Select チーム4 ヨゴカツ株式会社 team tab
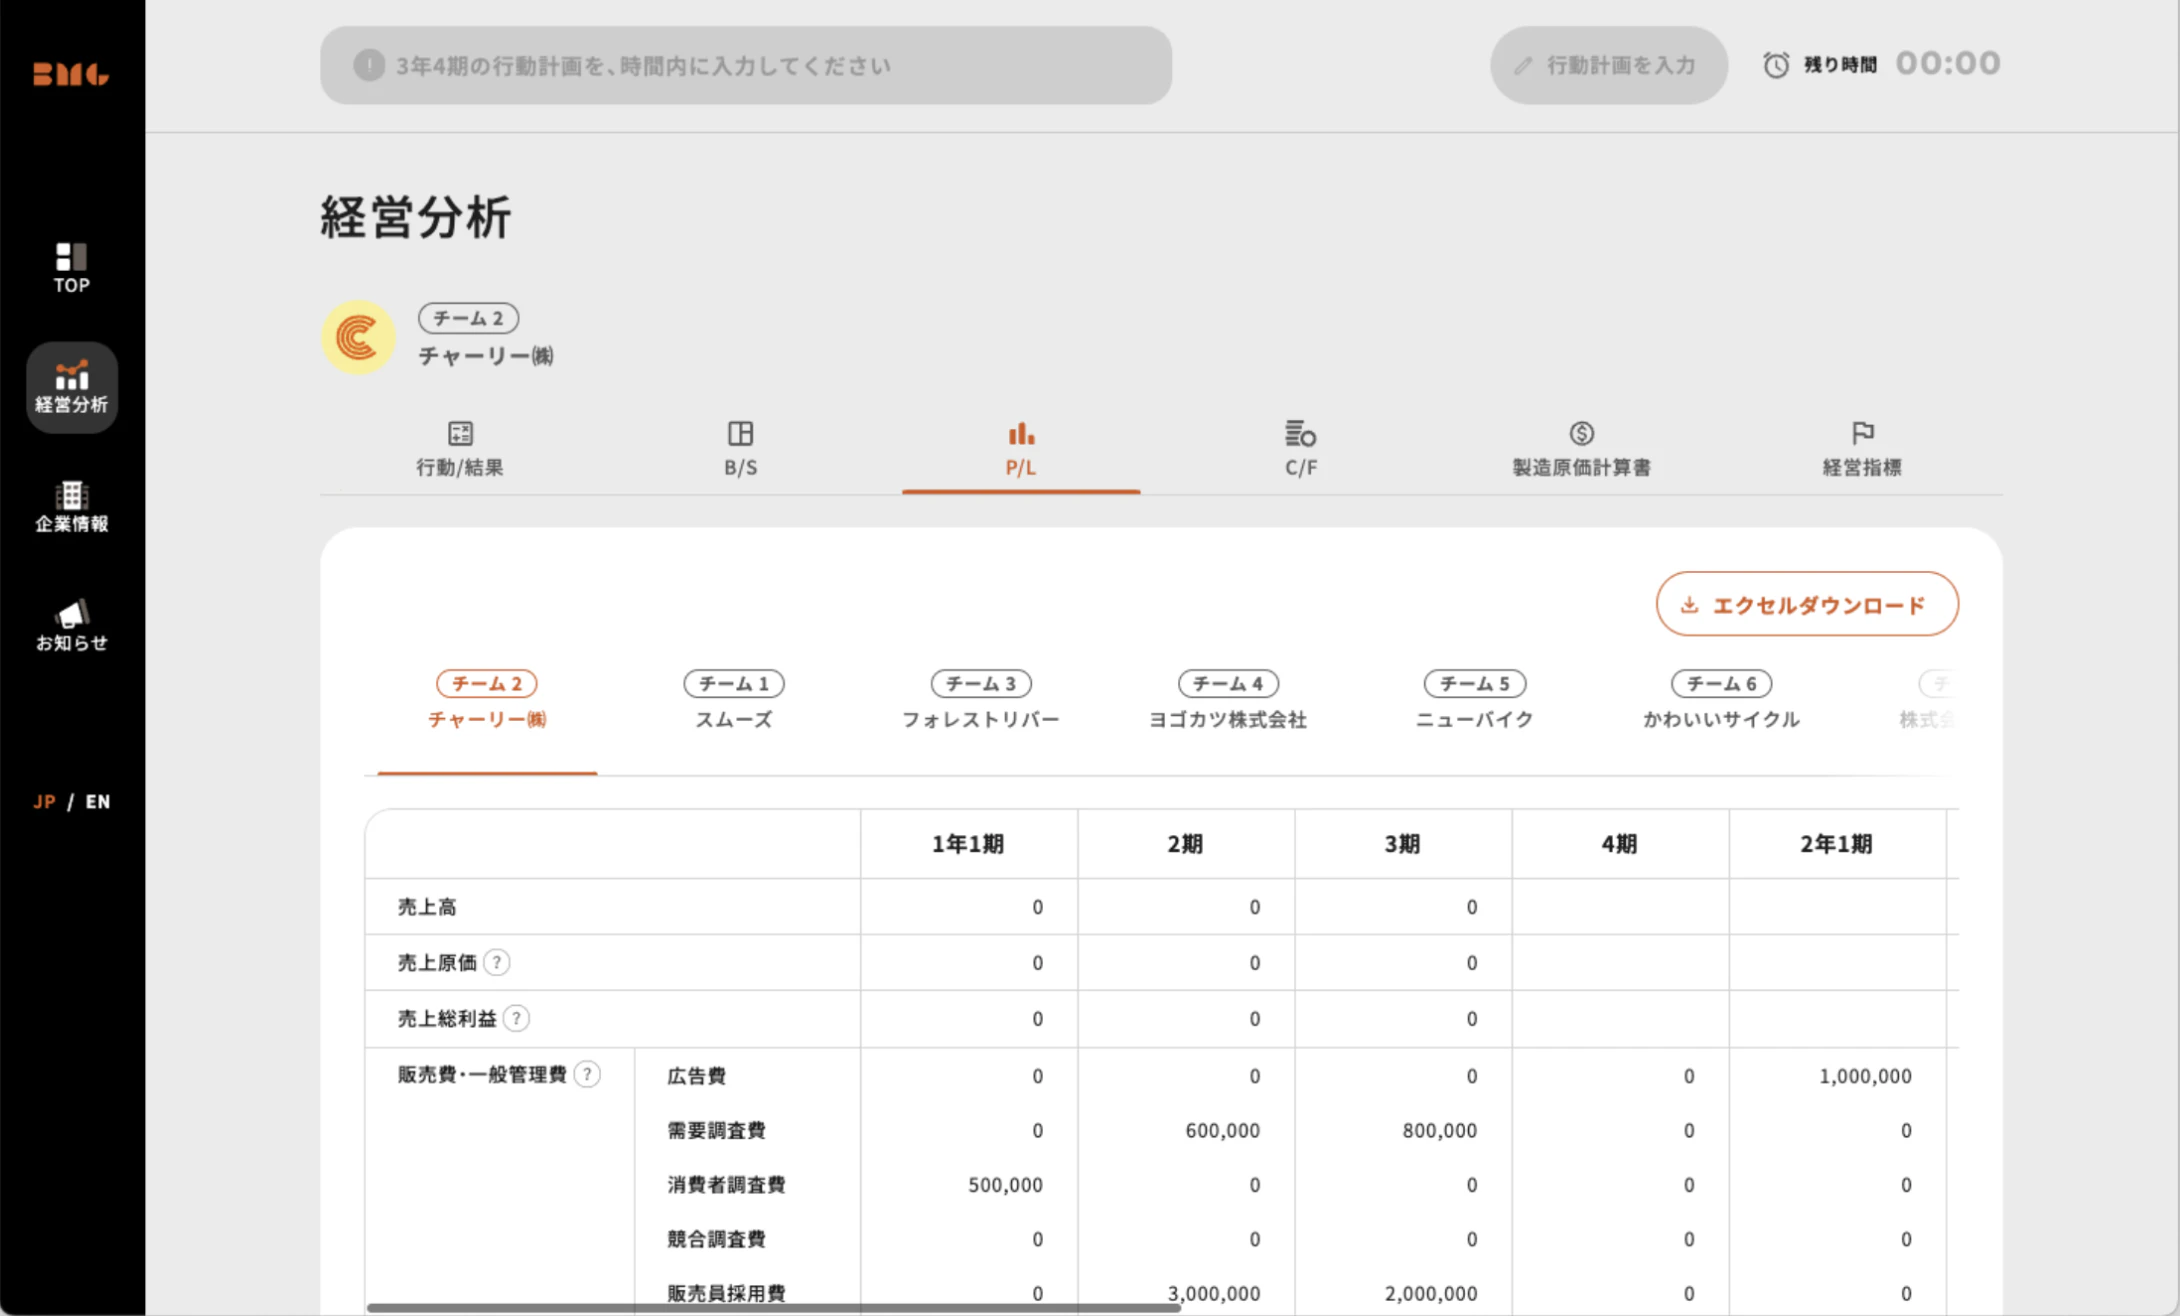The image size is (2180, 1316). [x=1228, y=701]
